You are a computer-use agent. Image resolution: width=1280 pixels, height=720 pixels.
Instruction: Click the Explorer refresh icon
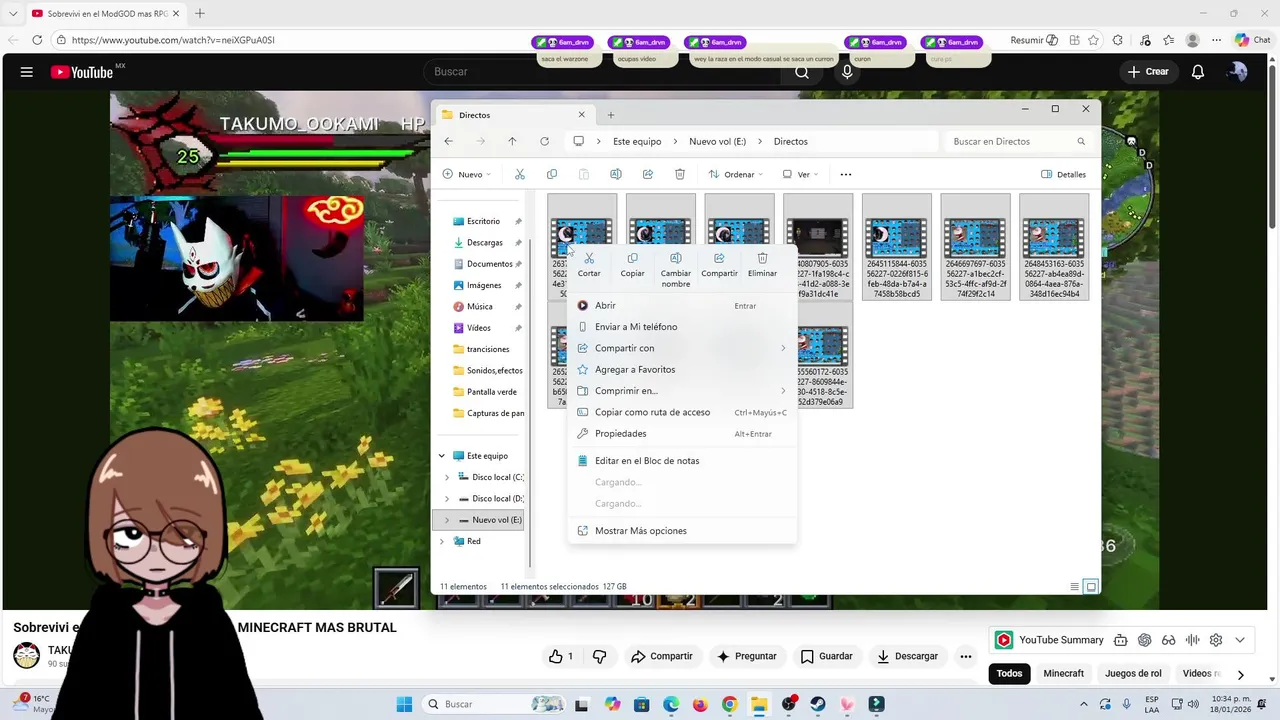pyautogui.click(x=544, y=141)
